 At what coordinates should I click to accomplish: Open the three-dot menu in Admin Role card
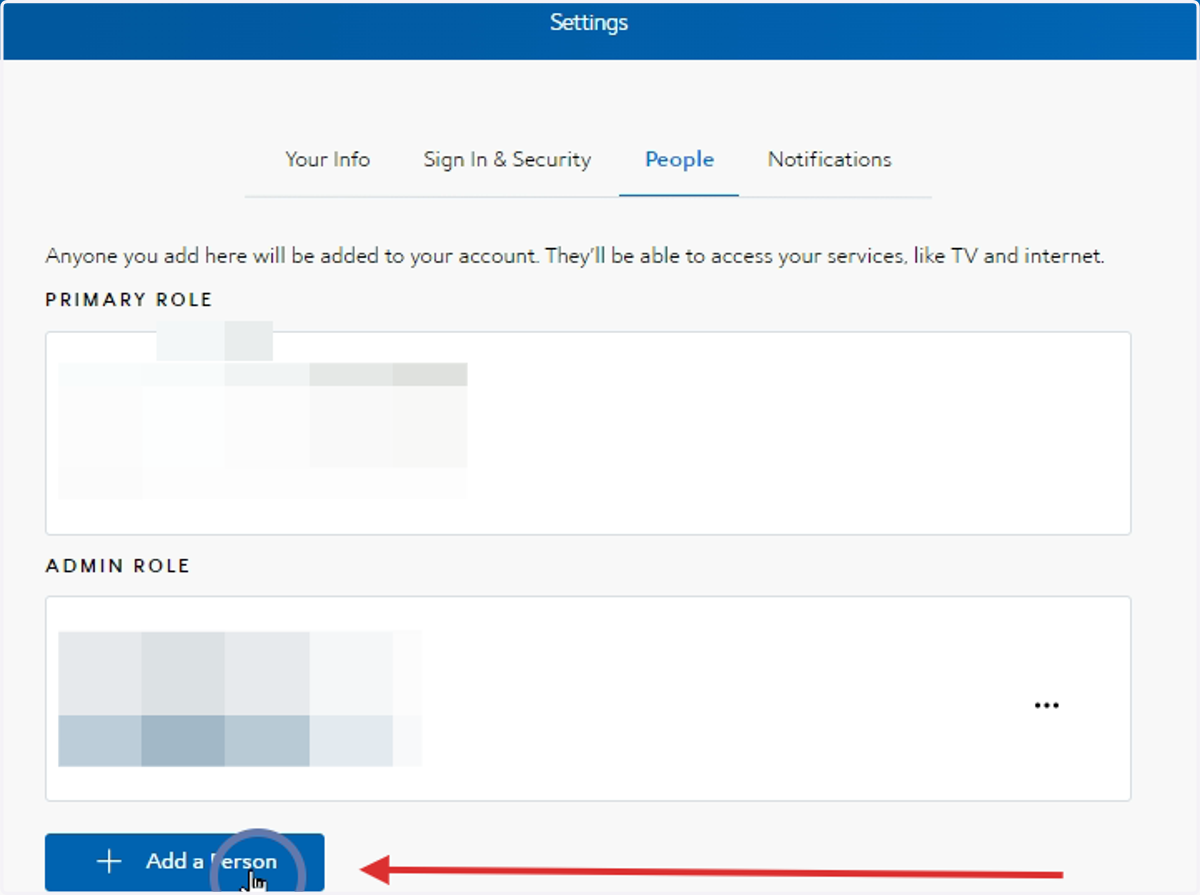click(x=1046, y=705)
